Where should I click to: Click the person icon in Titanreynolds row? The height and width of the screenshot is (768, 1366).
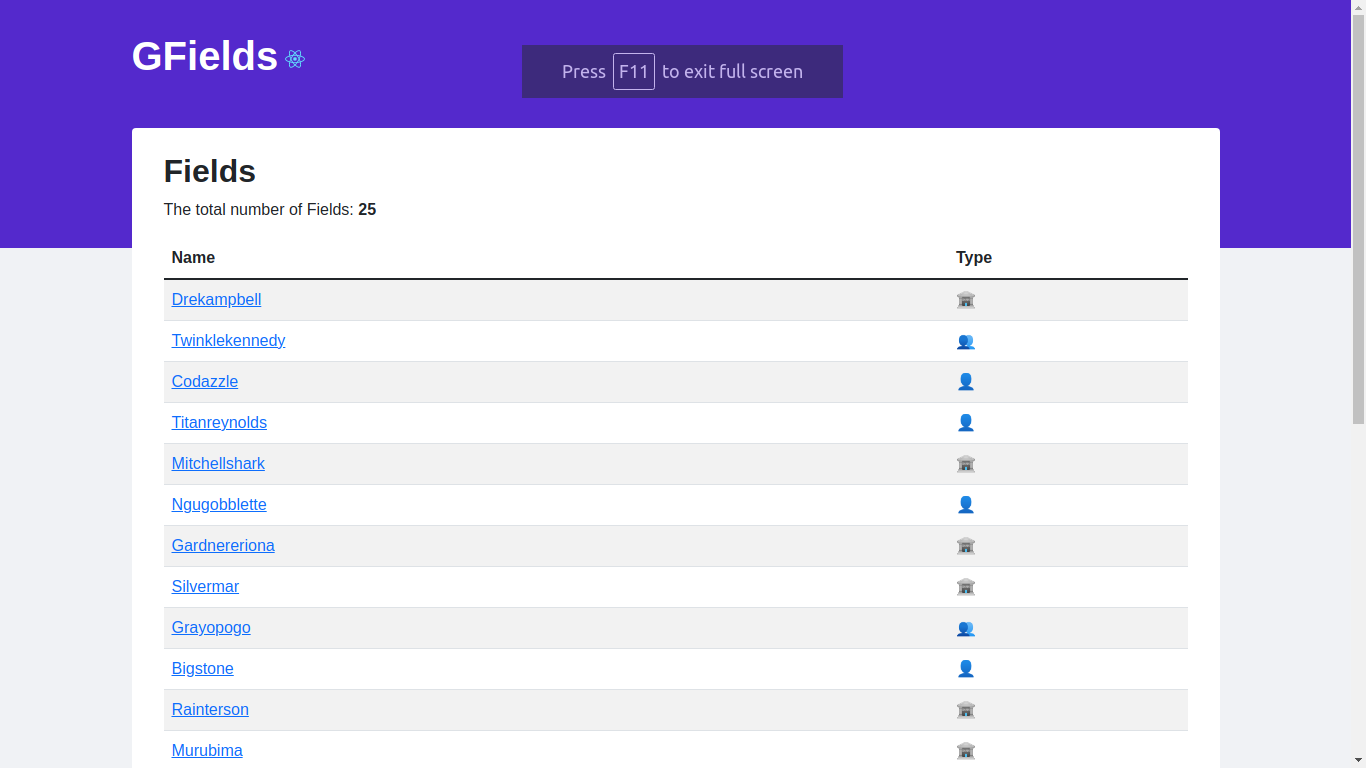(x=965, y=423)
